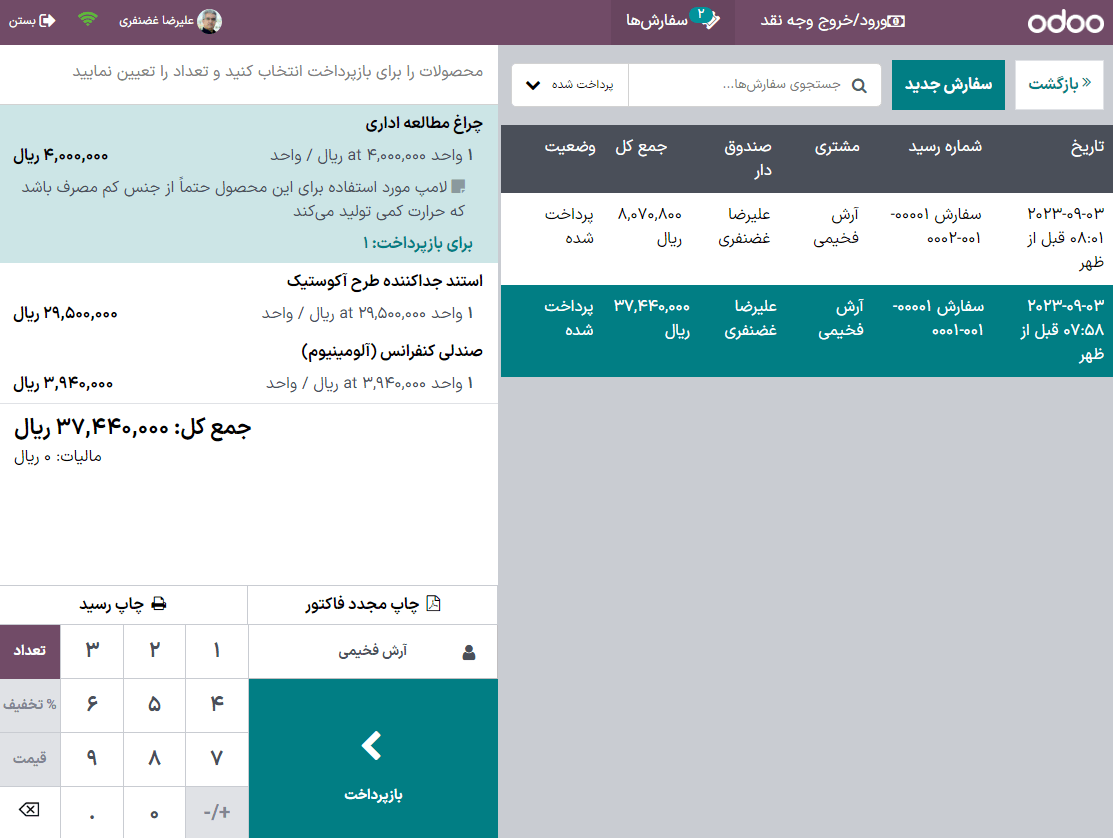Click the Odoo logo
Viewport: 1113px width, 838px height.
click(x=1066, y=21)
